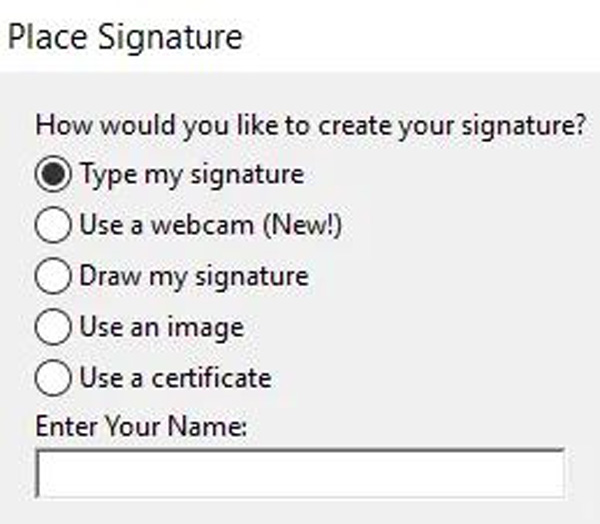The width and height of the screenshot is (600, 524).
Task: Select the "Use a certificate" radio button
Action: coord(54,378)
